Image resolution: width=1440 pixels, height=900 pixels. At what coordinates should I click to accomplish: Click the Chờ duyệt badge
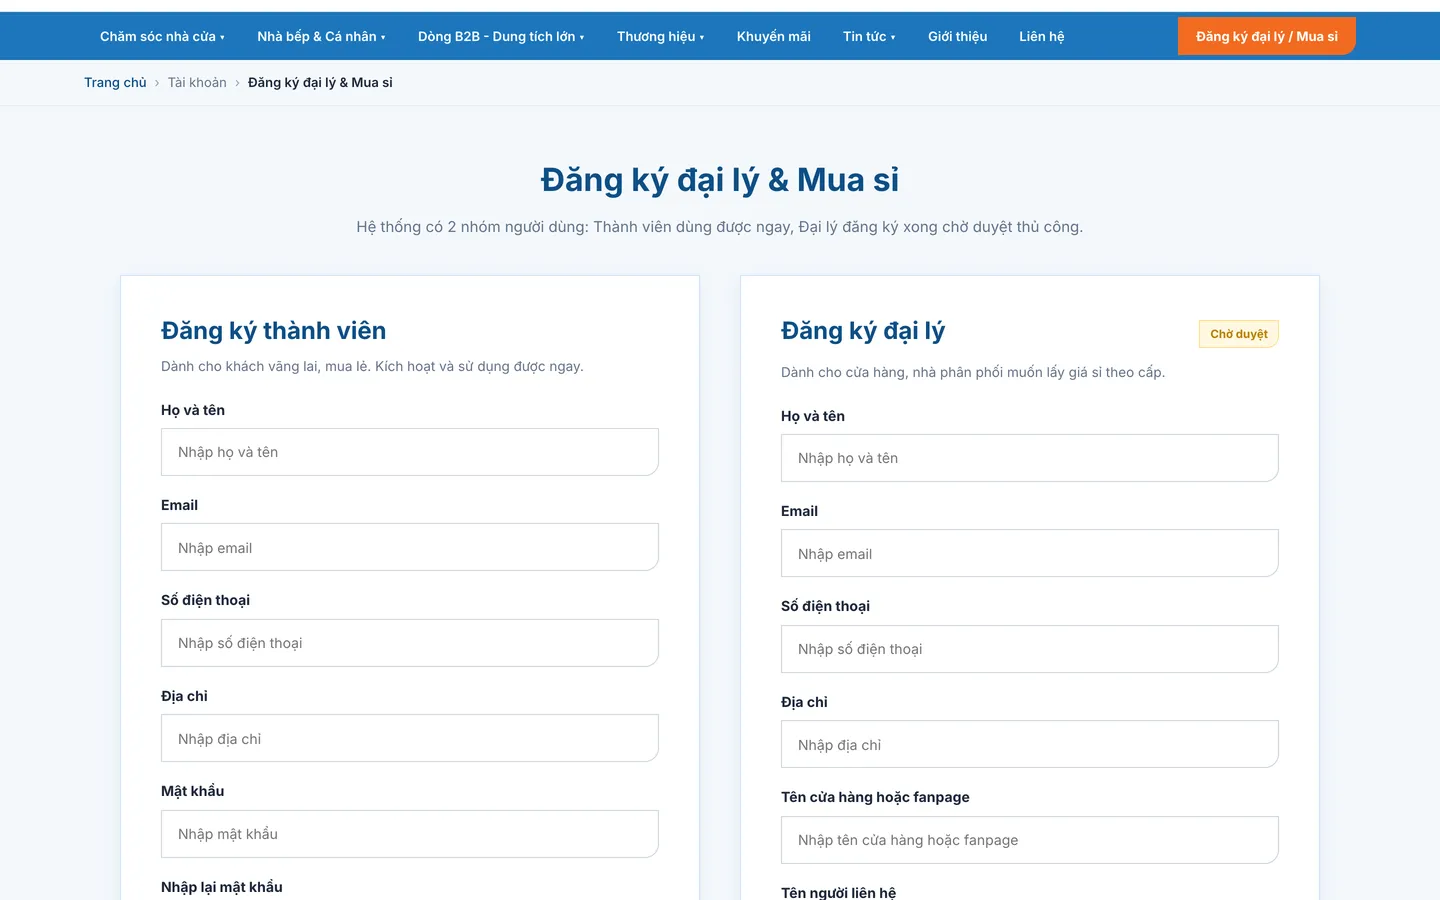point(1239,334)
